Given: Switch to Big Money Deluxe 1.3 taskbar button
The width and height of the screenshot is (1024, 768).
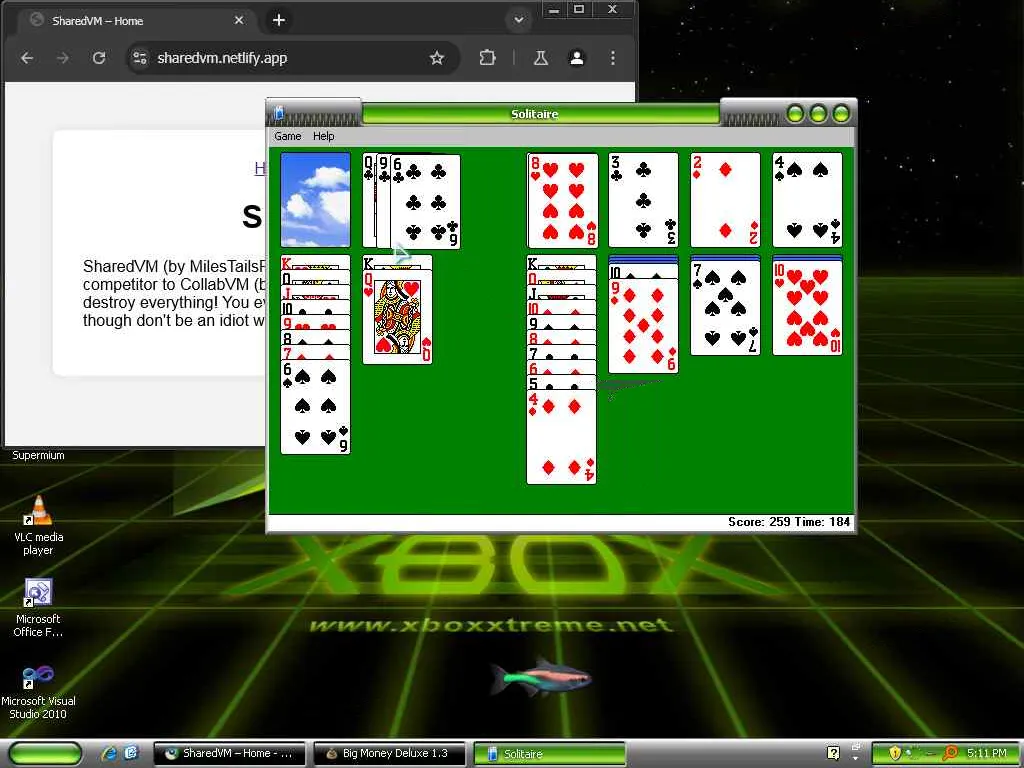Looking at the screenshot, I should coord(390,754).
